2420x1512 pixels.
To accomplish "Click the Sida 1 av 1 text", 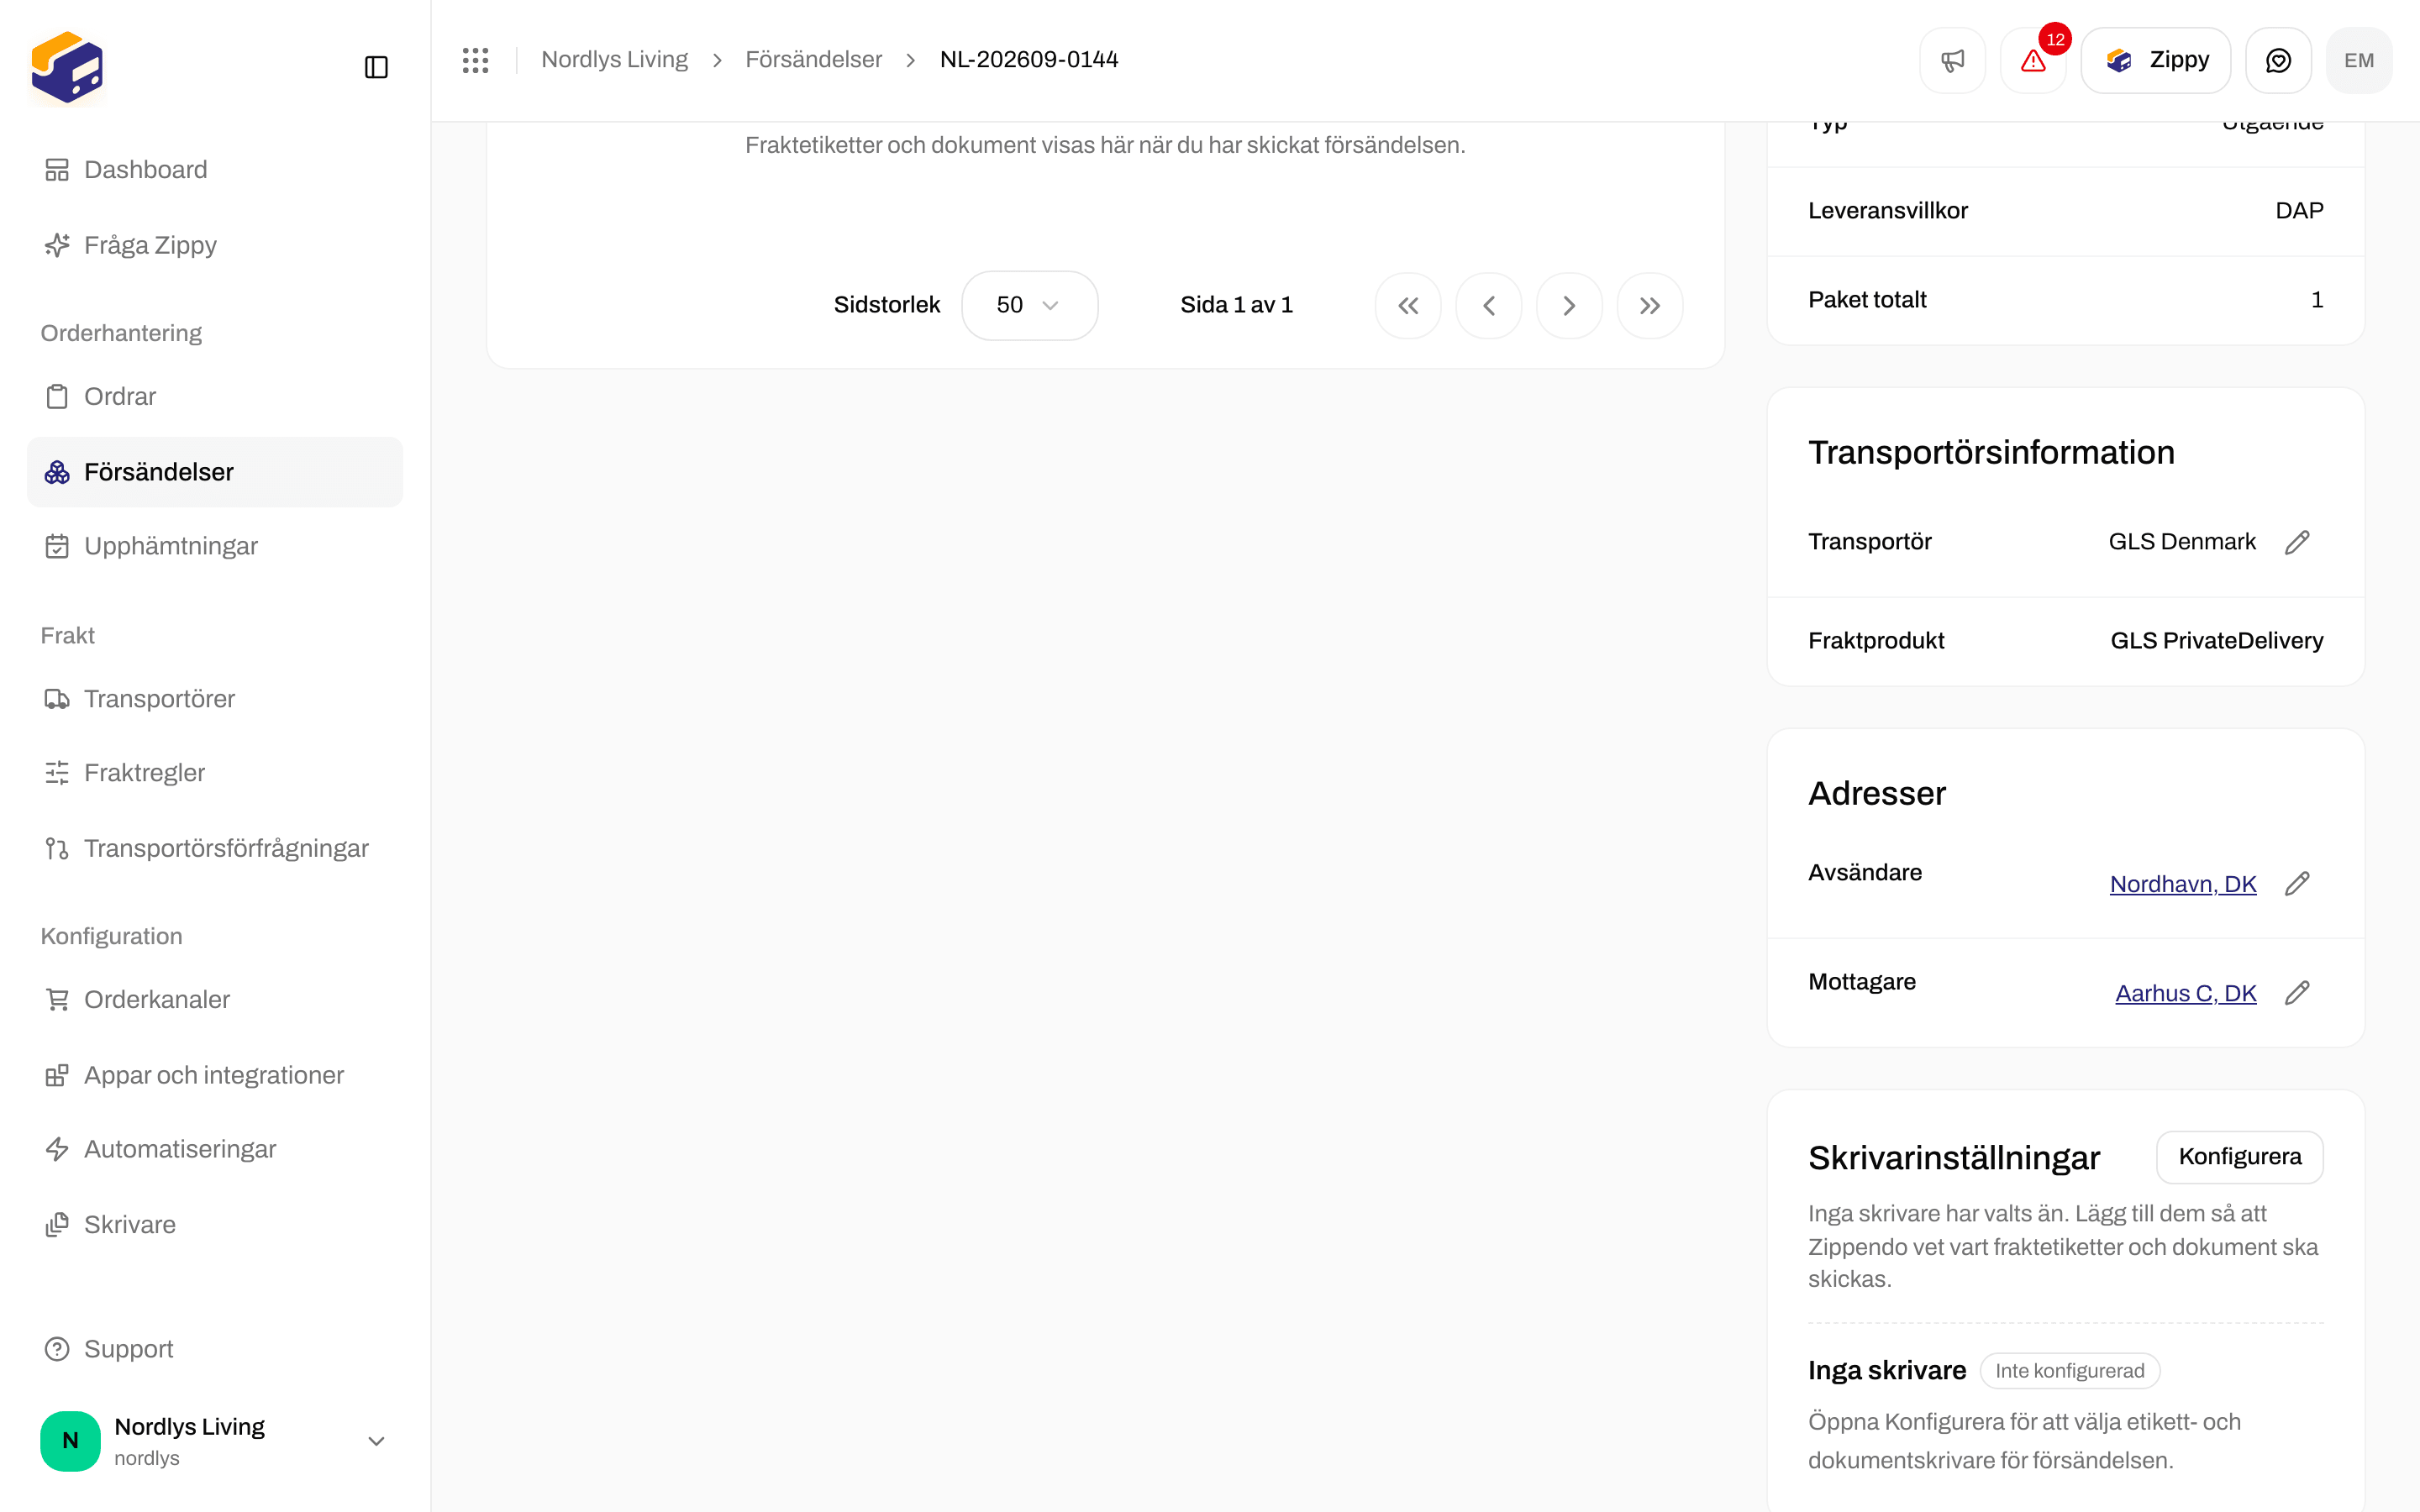I will coord(1236,305).
